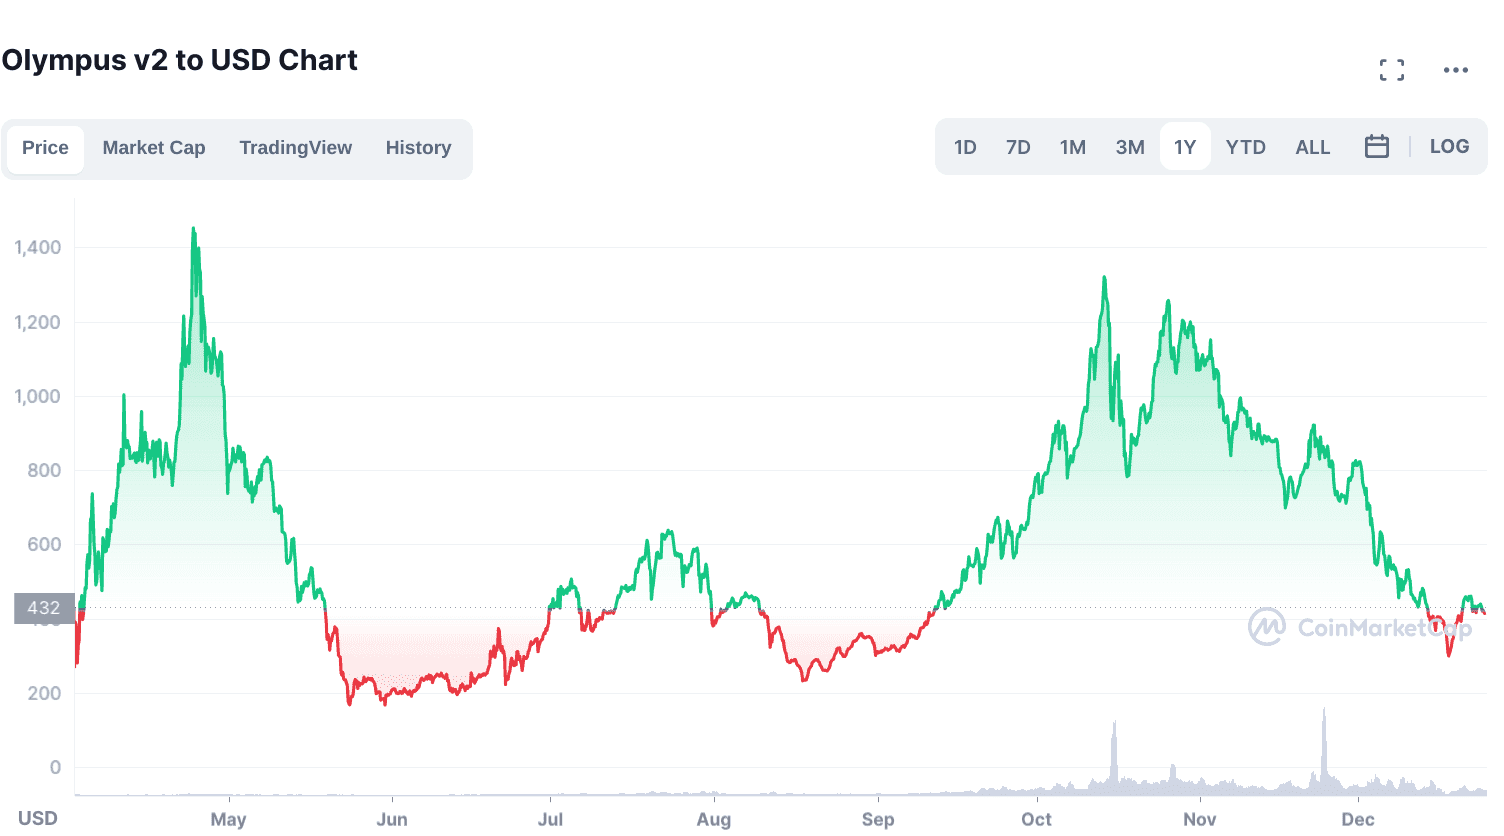Select the 1D time range
This screenshot has height=836, width=1504.
pyautogui.click(x=964, y=148)
